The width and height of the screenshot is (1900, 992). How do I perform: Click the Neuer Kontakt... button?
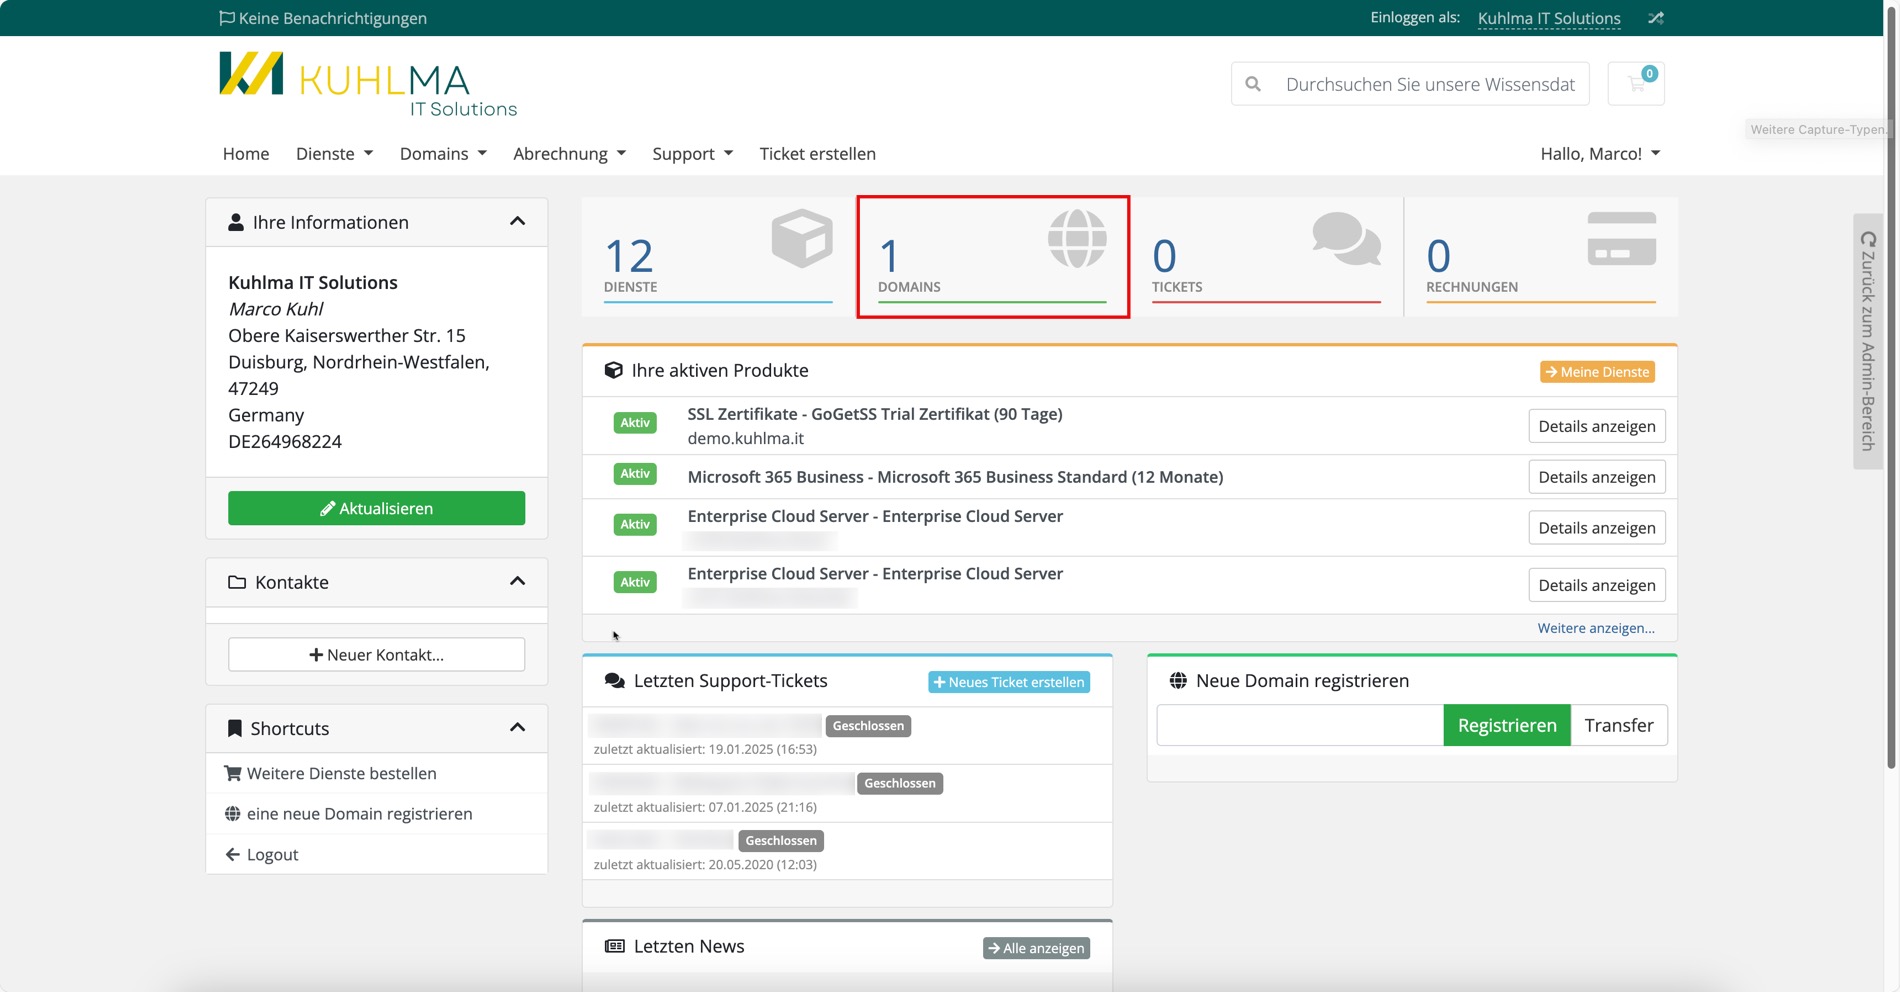click(x=376, y=655)
